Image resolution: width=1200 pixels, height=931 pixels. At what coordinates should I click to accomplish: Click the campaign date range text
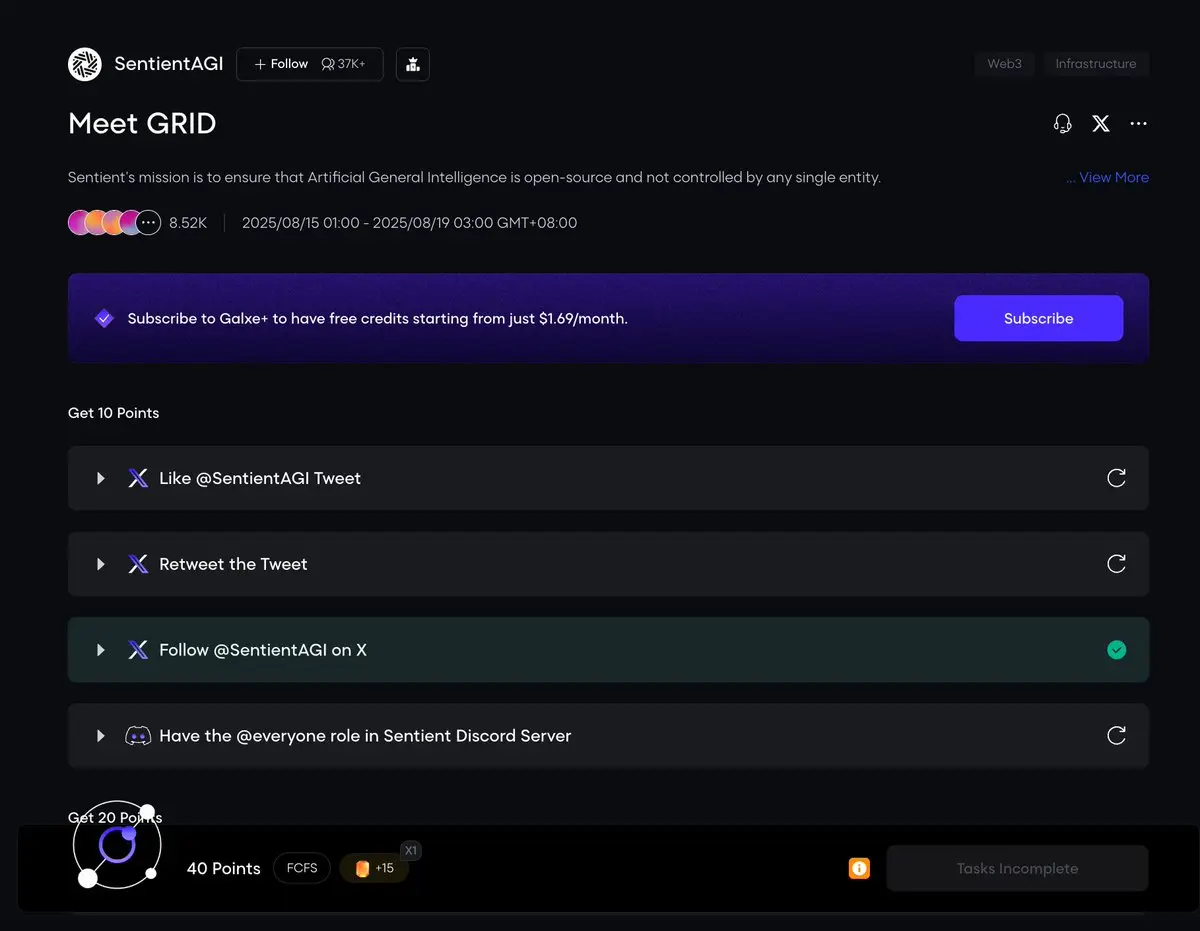pyautogui.click(x=409, y=223)
